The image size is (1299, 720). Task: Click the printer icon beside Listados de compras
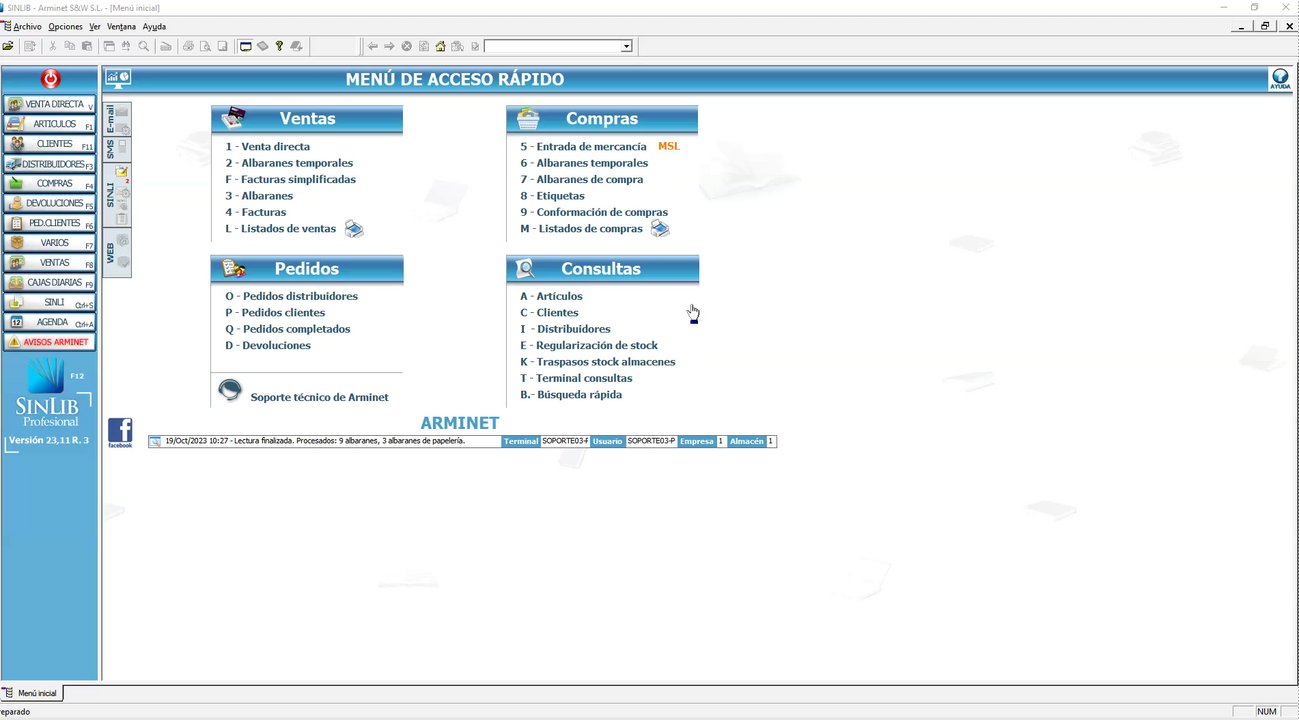coord(660,229)
